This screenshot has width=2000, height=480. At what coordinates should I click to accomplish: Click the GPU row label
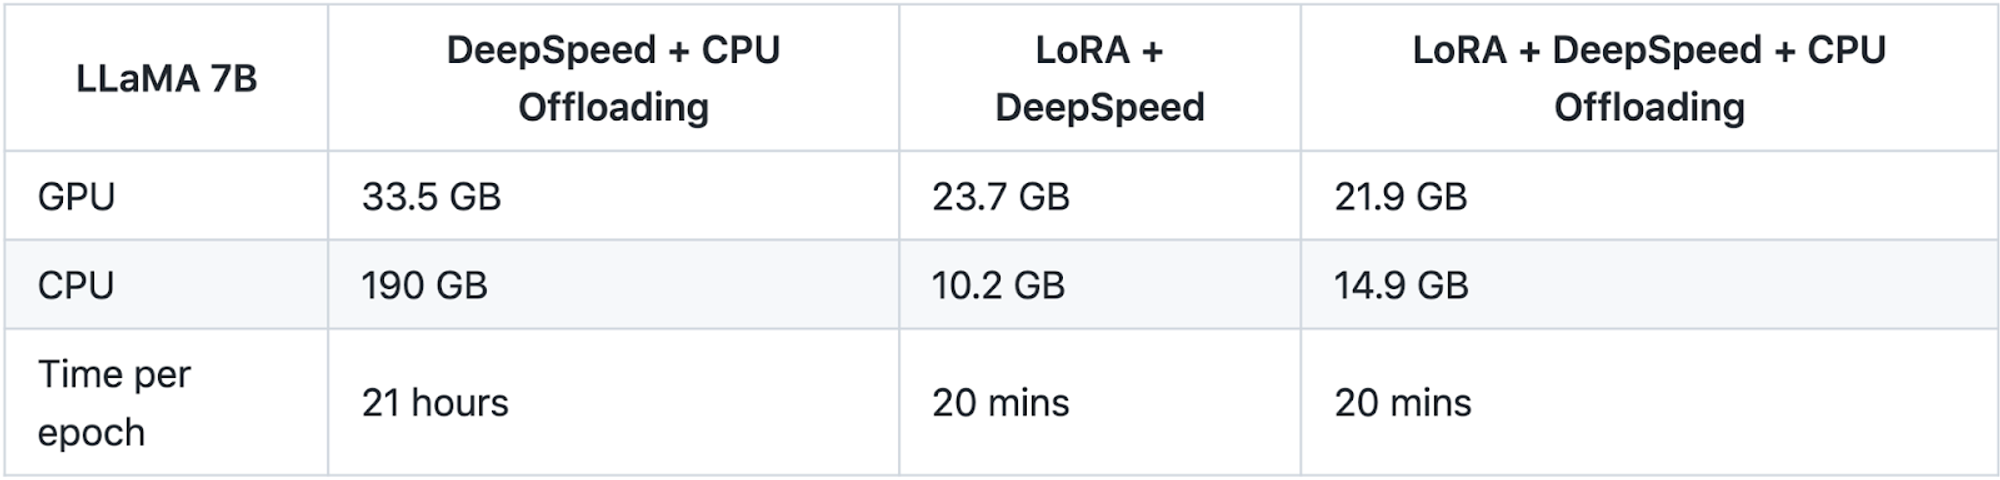pos(77,197)
